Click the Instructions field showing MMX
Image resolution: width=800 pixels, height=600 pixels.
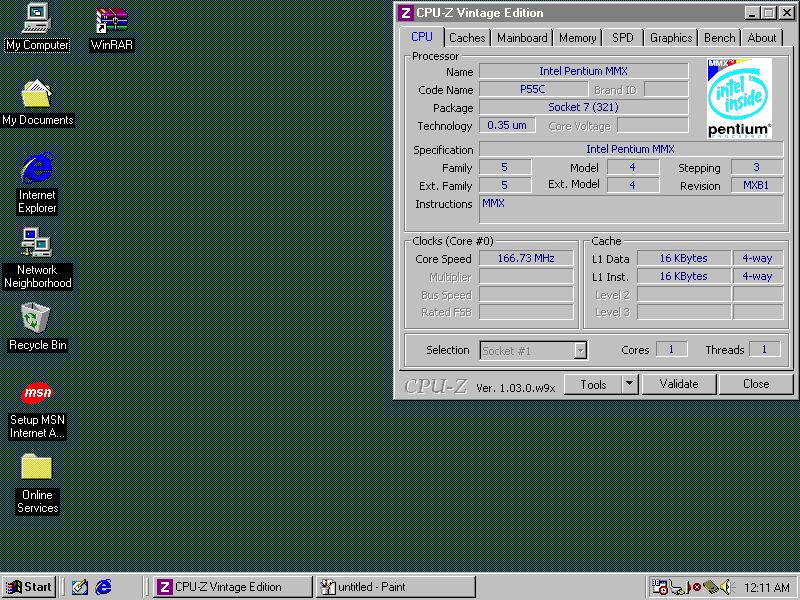coord(631,209)
